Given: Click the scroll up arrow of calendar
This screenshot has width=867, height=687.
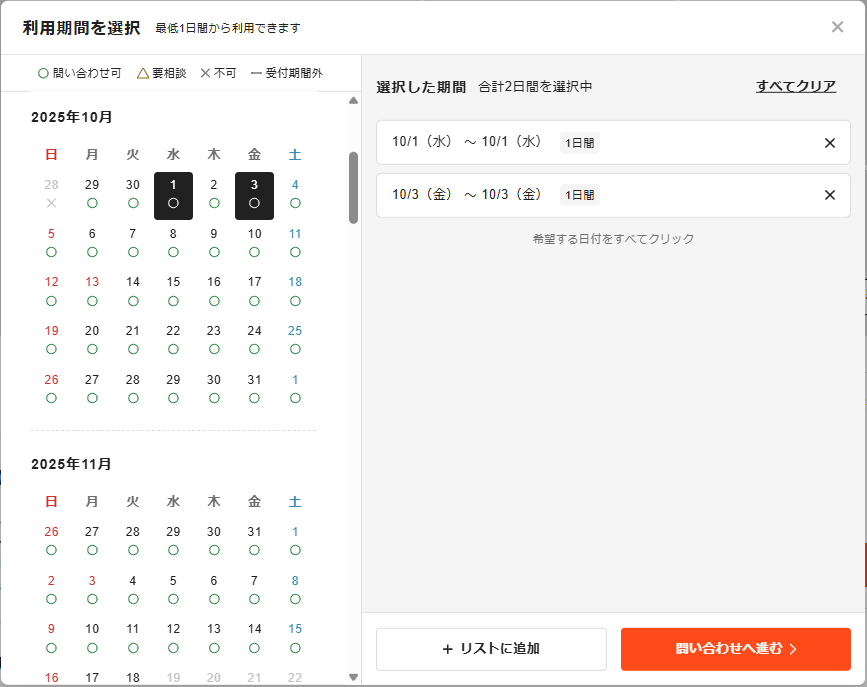Looking at the screenshot, I should click(353, 100).
